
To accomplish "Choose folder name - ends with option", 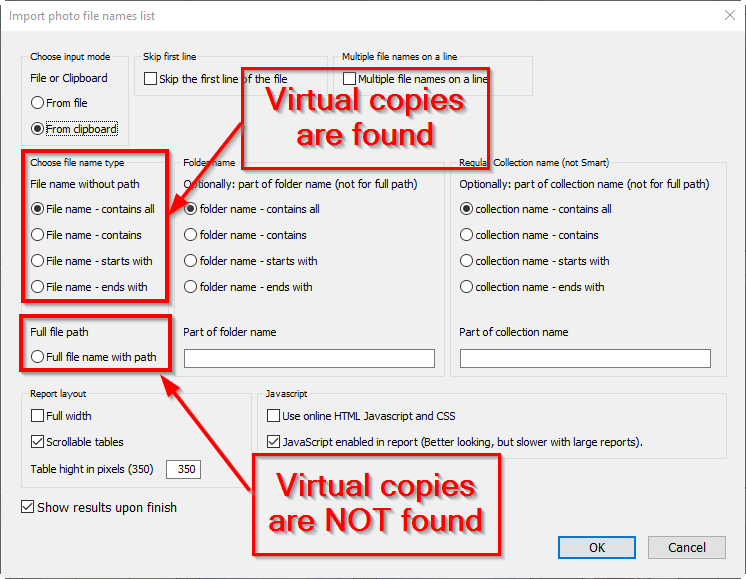I will coord(191,287).
